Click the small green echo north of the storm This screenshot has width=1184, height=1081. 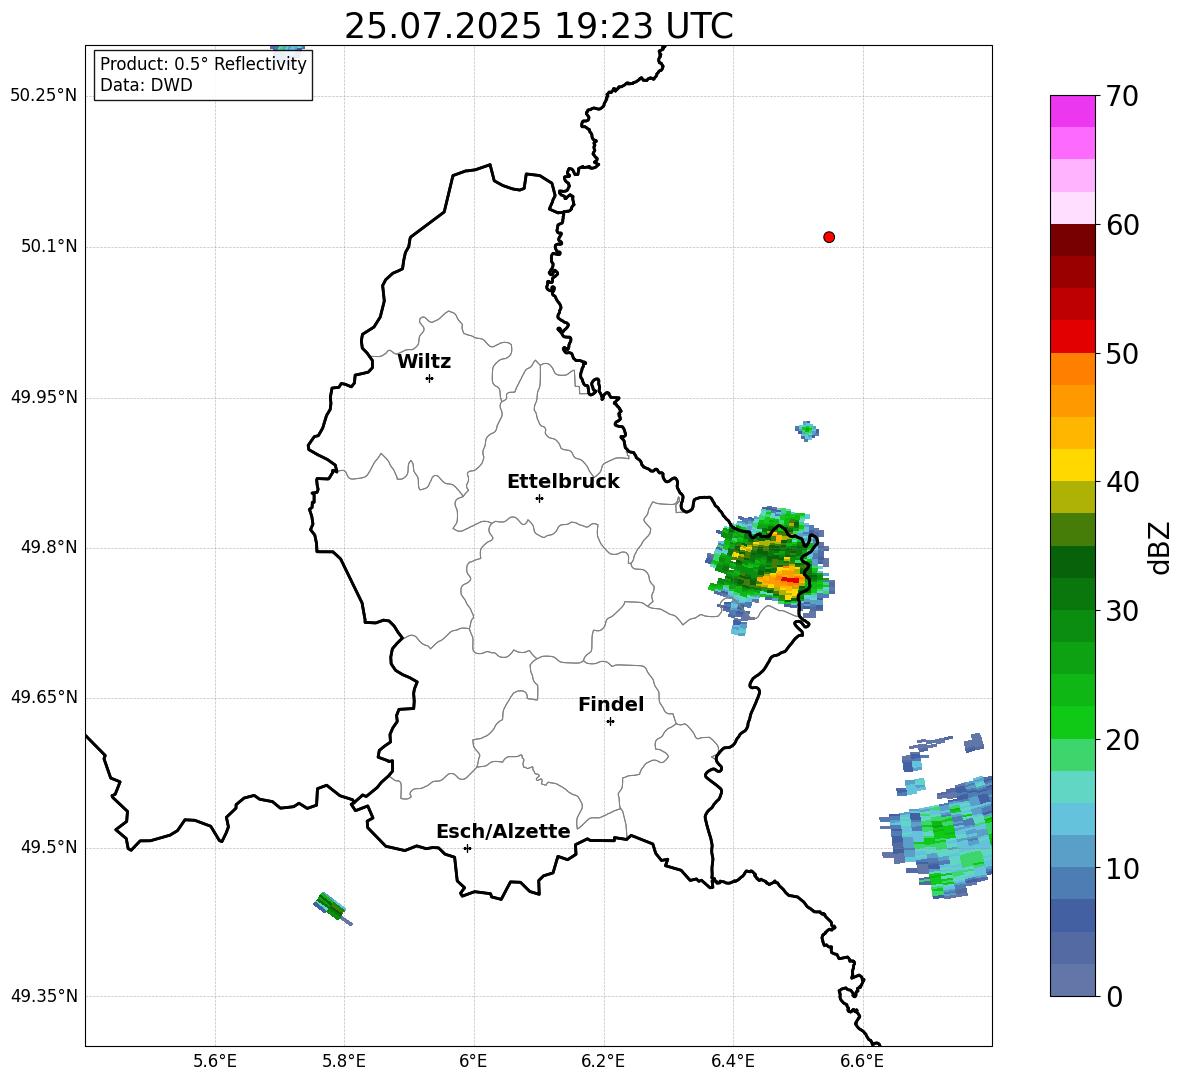coord(807,431)
